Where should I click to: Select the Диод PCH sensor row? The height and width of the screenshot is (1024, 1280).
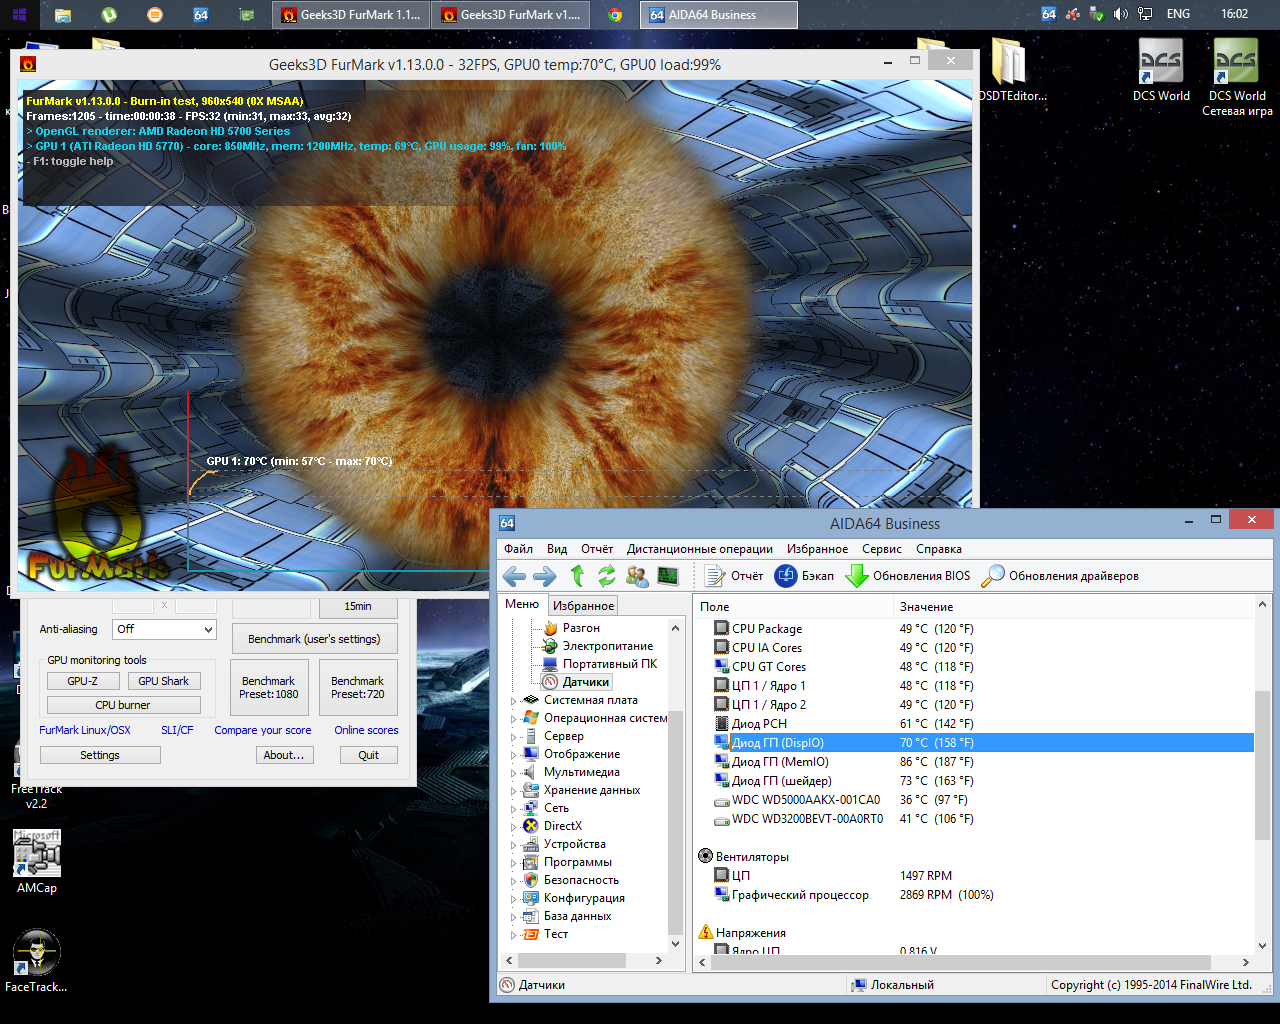pyautogui.click(x=759, y=724)
